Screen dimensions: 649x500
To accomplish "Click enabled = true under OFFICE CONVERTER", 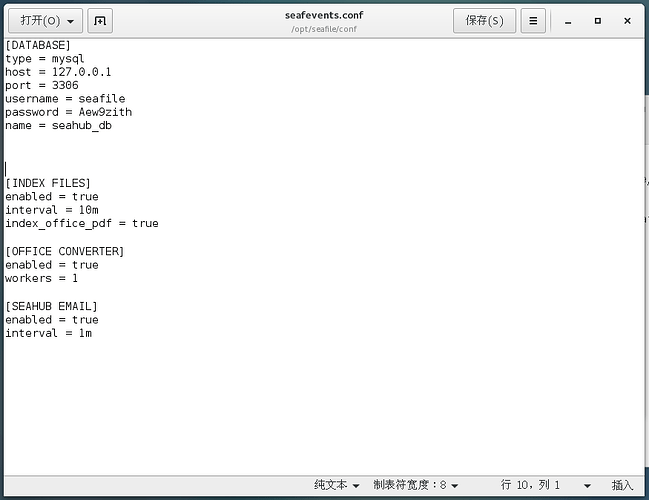I will click(52, 264).
